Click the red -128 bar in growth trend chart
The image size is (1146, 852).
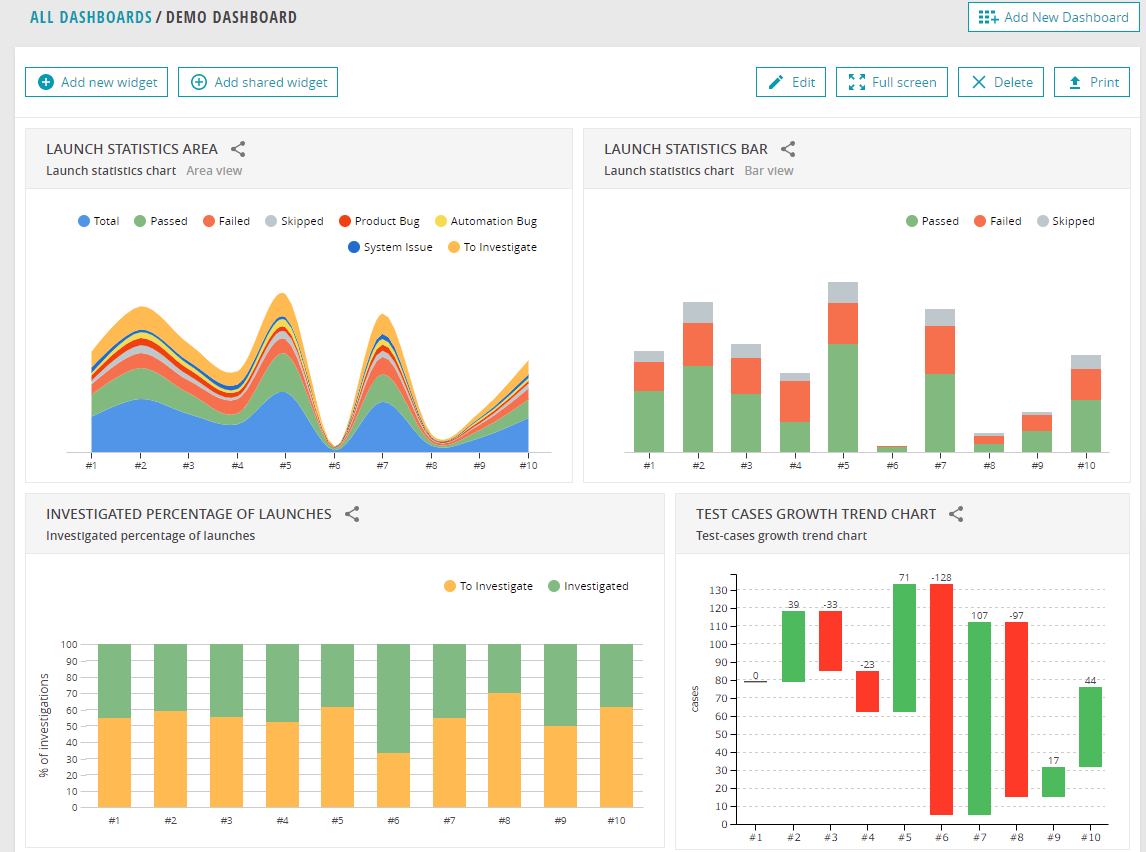point(941,699)
